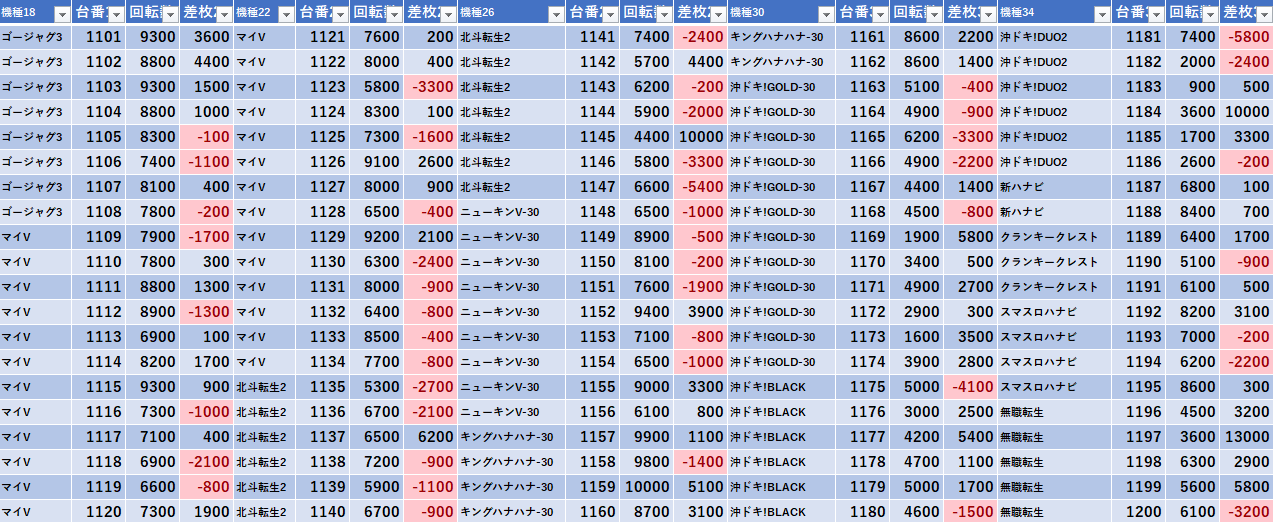1274x522 pixels.
Task: Open 差枚 filter dropdown above row 1141's -2400
Action: [x=717, y=14]
